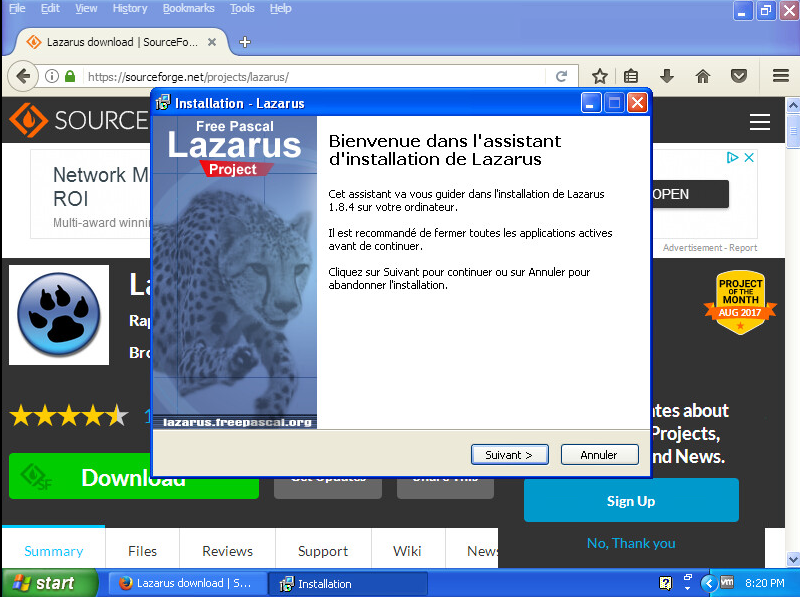Switch to the Wiki tab

[407, 551]
